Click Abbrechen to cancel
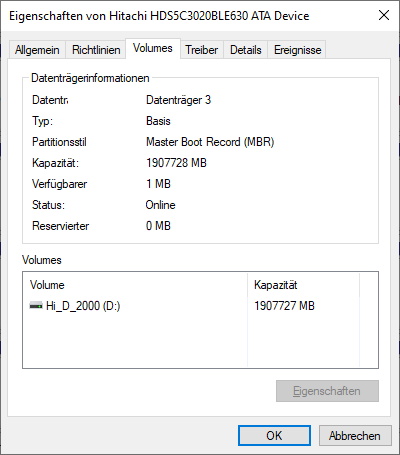400x455 pixels. 355,435
